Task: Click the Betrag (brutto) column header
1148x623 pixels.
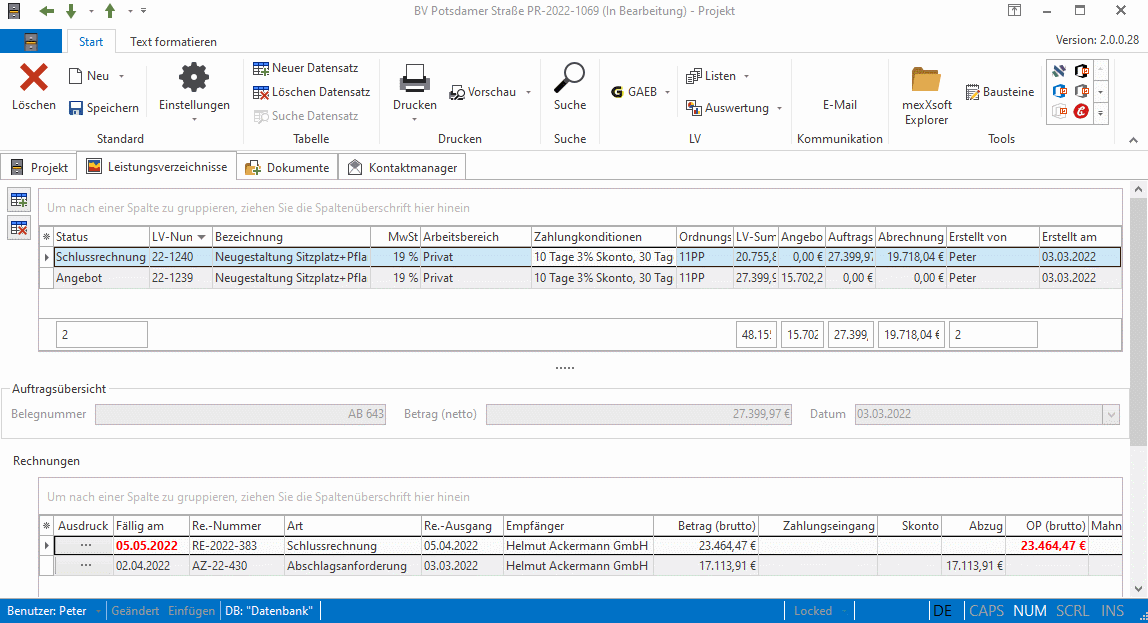Action: pos(706,526)
